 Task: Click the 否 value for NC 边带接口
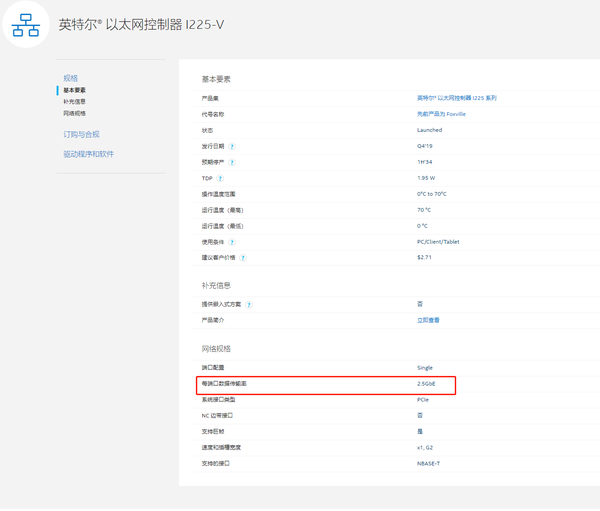pyautogui.click(x=420, y=416)
